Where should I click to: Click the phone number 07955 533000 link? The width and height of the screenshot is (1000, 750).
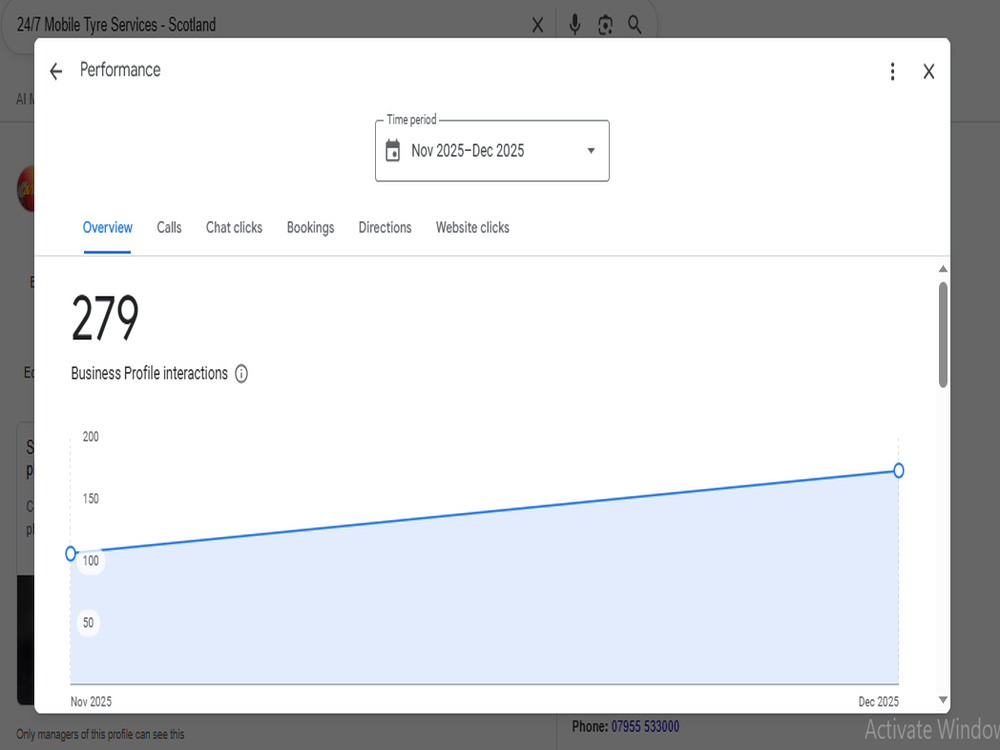pyautogui.click(x=645, y=726)
